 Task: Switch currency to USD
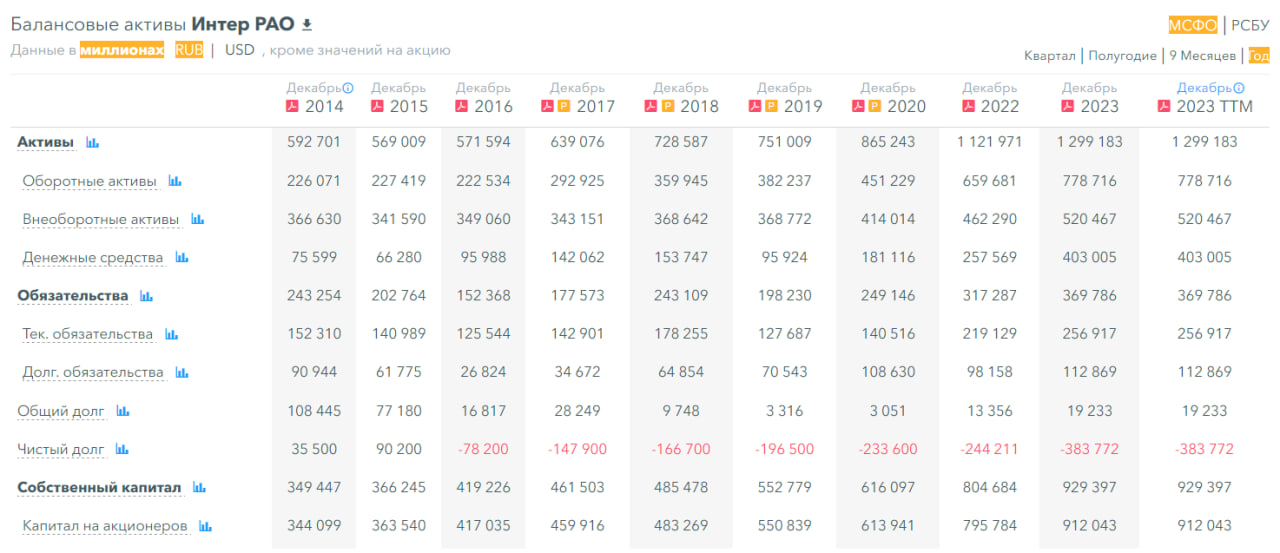(240, 50)
